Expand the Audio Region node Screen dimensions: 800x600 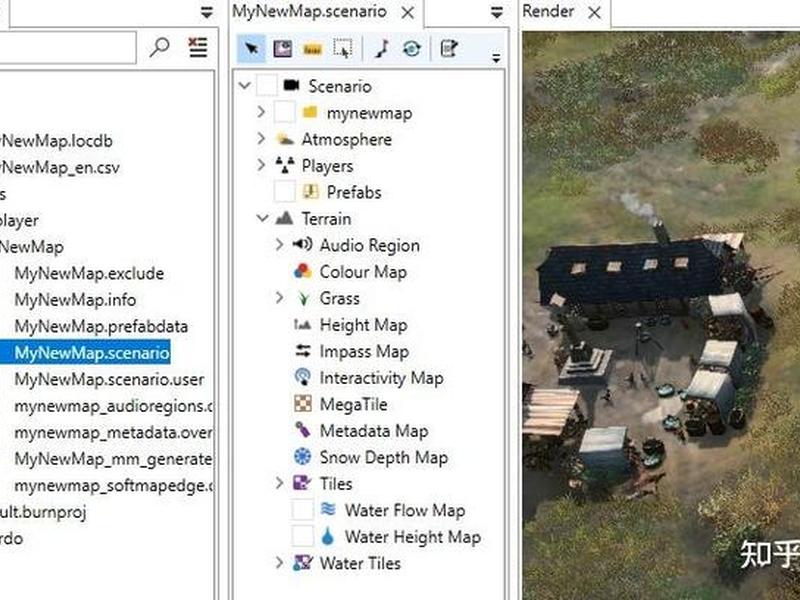[279, 244]
